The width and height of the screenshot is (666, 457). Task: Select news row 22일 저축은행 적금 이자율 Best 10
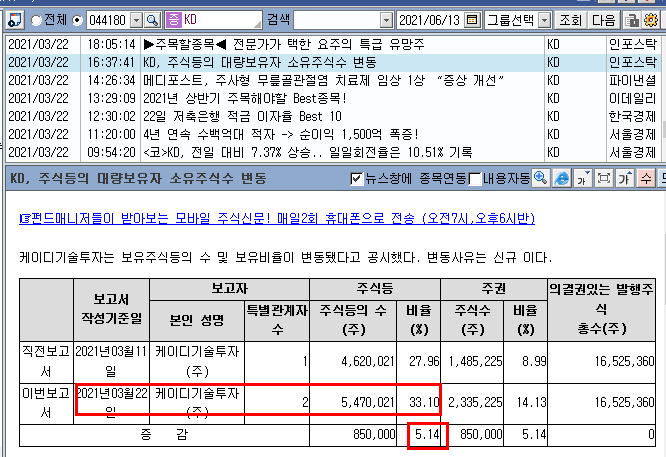(x=333, y=116)
